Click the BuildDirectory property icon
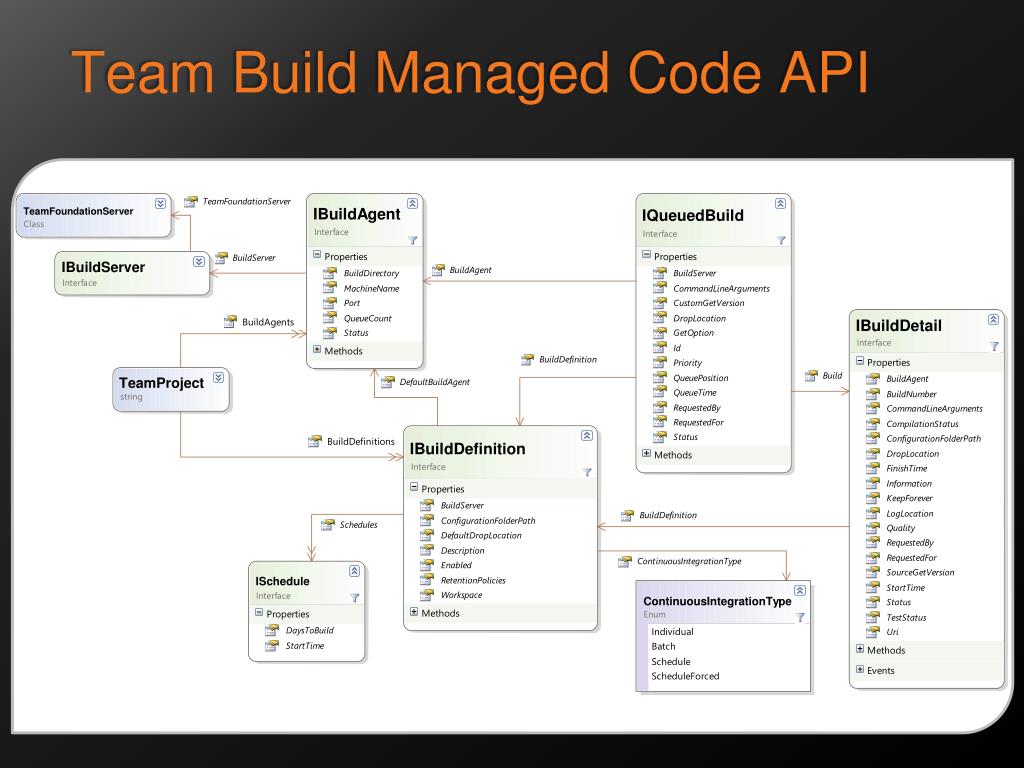The height and width of the screenshot is (768, 1024). coord(330,272)
